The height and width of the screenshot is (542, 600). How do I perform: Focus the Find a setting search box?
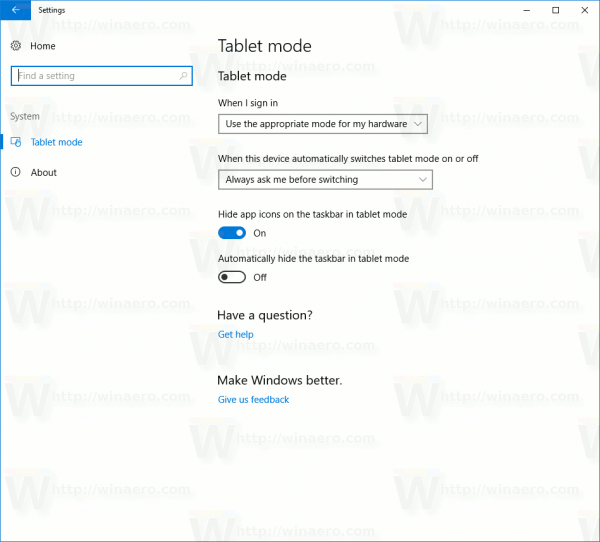coord(102,76)
